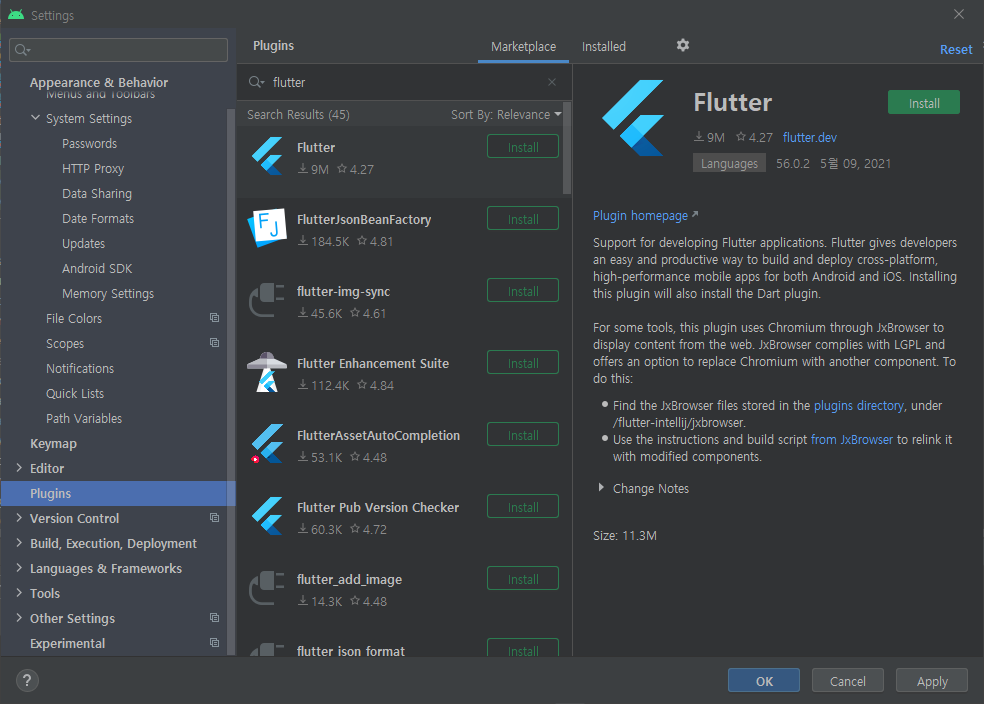The width and height of the screenshot is (984, 704).
Task: Open the from JxBrowser link
Action: coord(852,440)
